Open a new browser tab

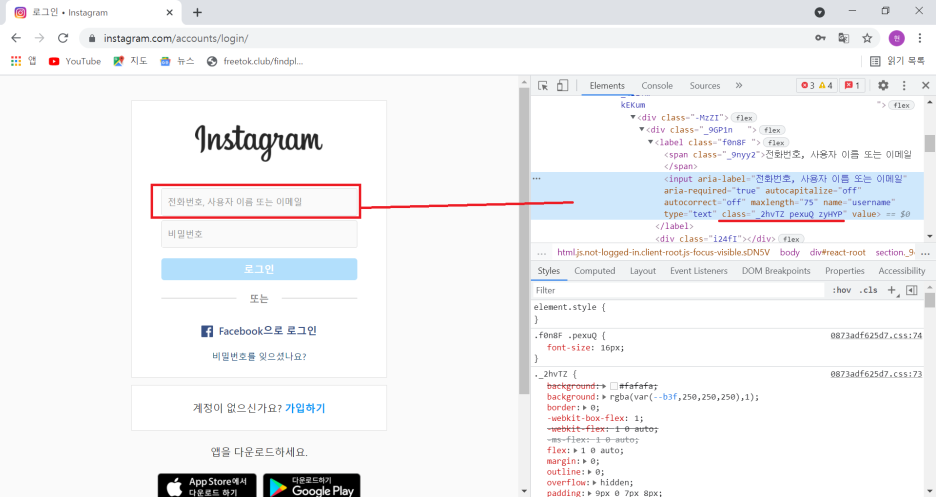198,12
